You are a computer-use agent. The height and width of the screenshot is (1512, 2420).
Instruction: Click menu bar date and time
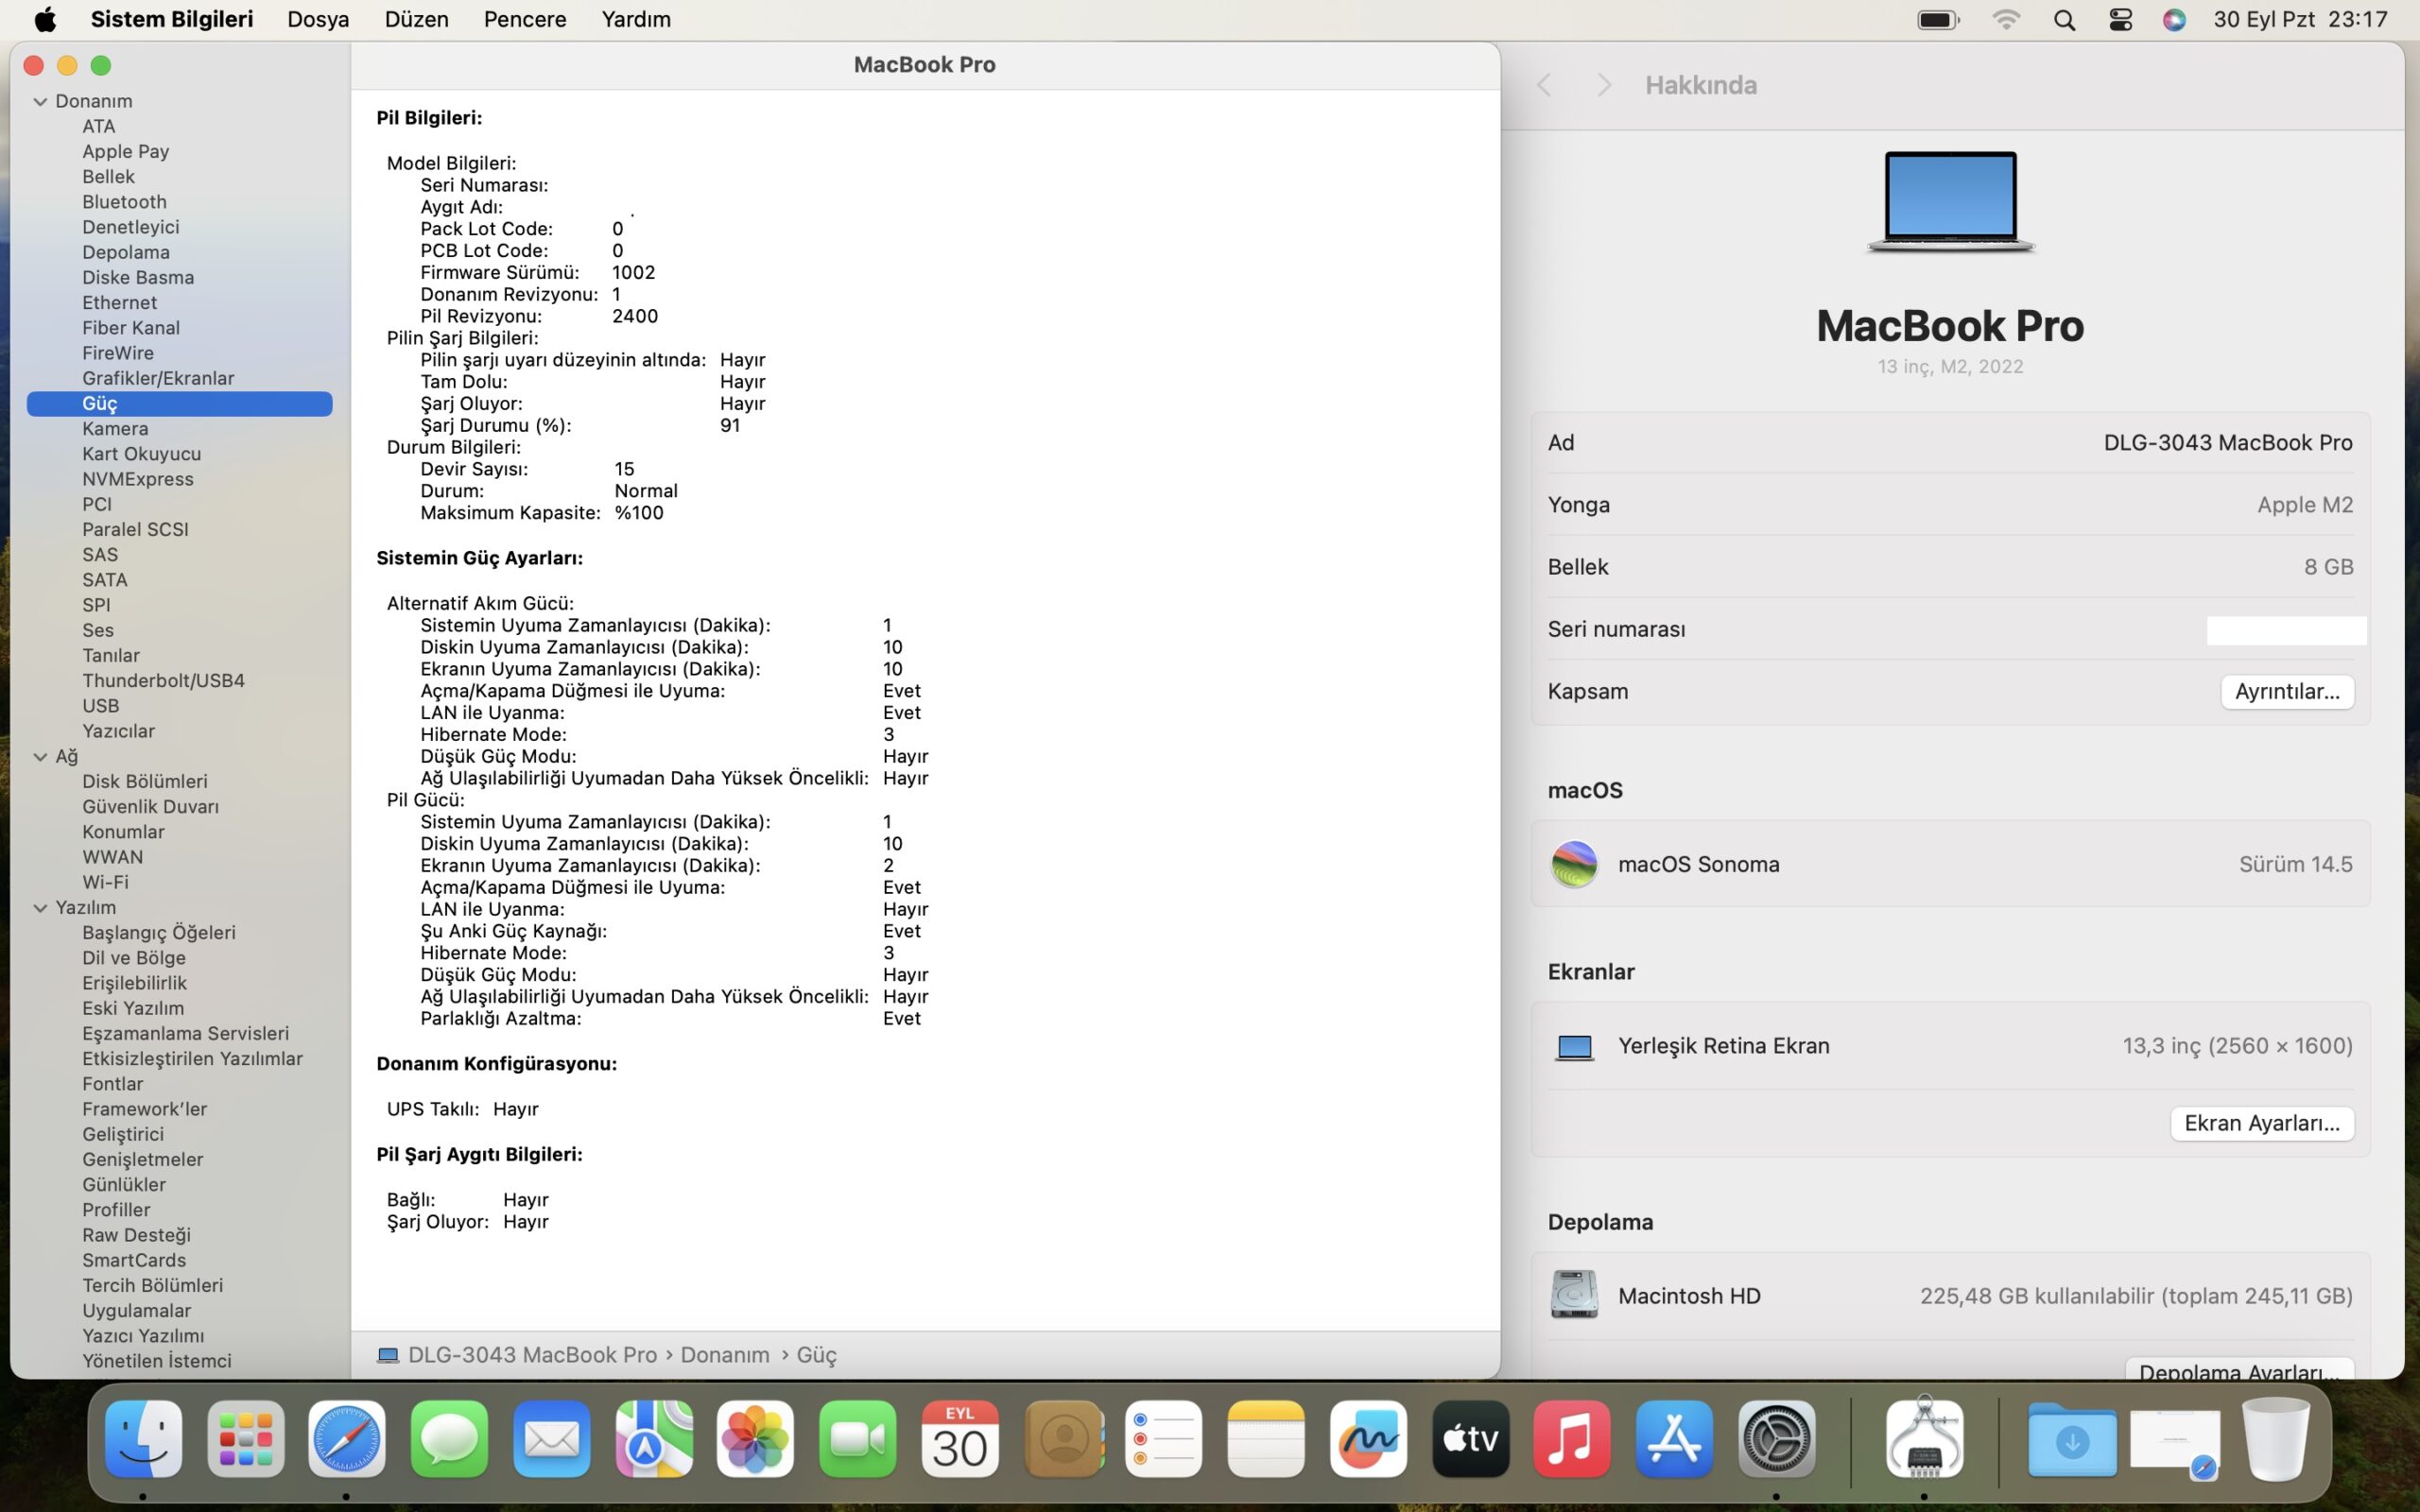pos(2300,19)
